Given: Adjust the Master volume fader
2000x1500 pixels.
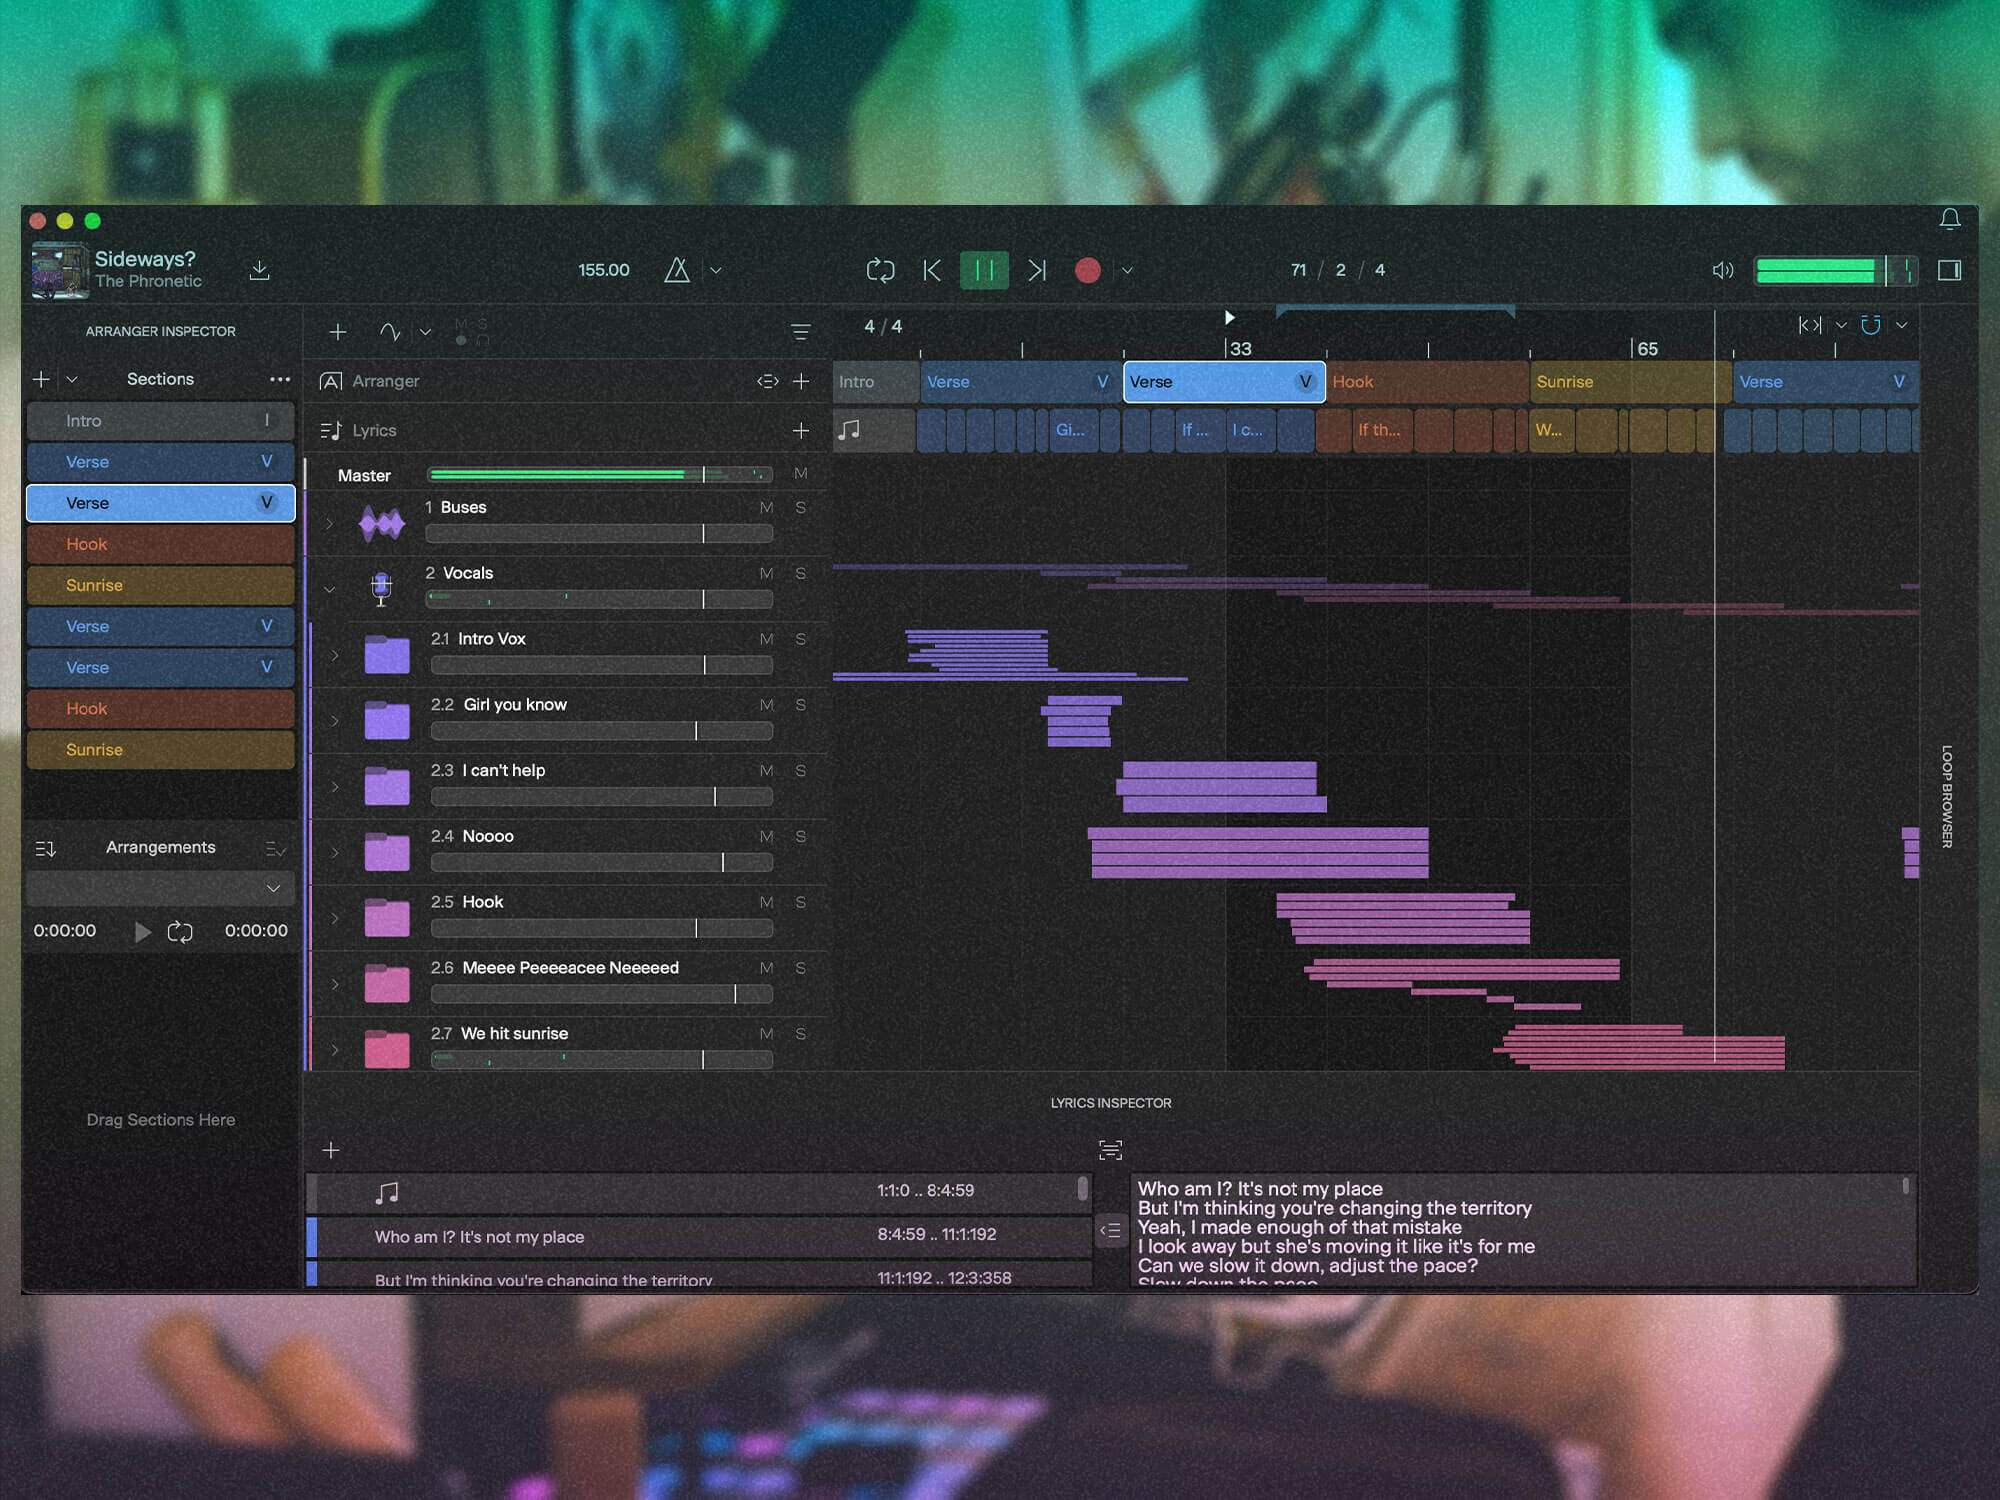Looking at the screenshot, I should 705,474.
